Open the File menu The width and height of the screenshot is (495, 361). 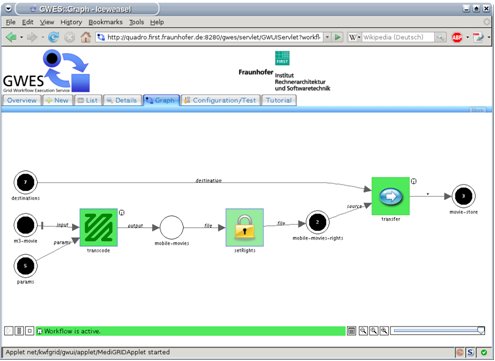click(x=11, y=22)
